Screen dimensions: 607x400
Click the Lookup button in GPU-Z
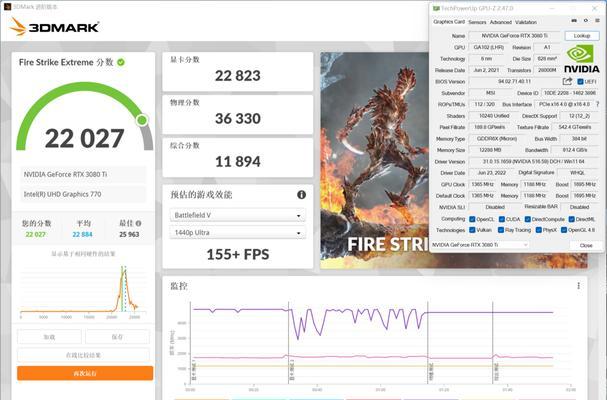[x=581, y=36]
